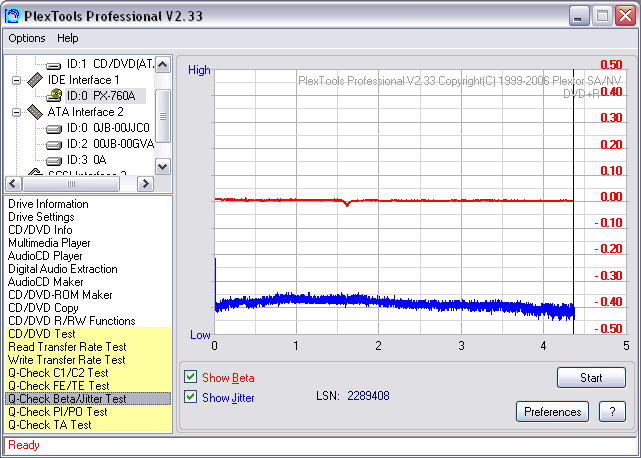
Task: Select ID:1 CD/DVD tree entry
Action: (110, 64)
